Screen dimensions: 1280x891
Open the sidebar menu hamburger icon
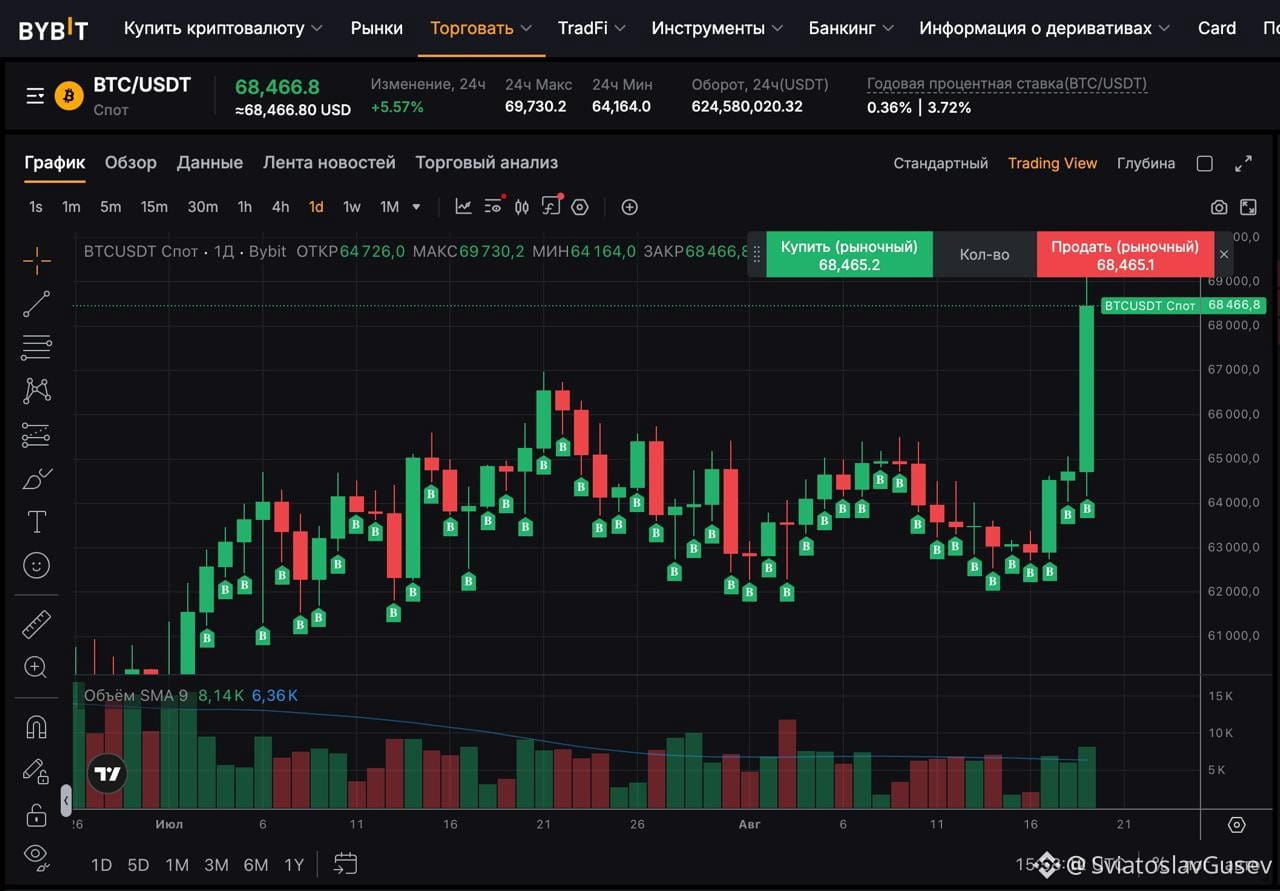(35, 96)
